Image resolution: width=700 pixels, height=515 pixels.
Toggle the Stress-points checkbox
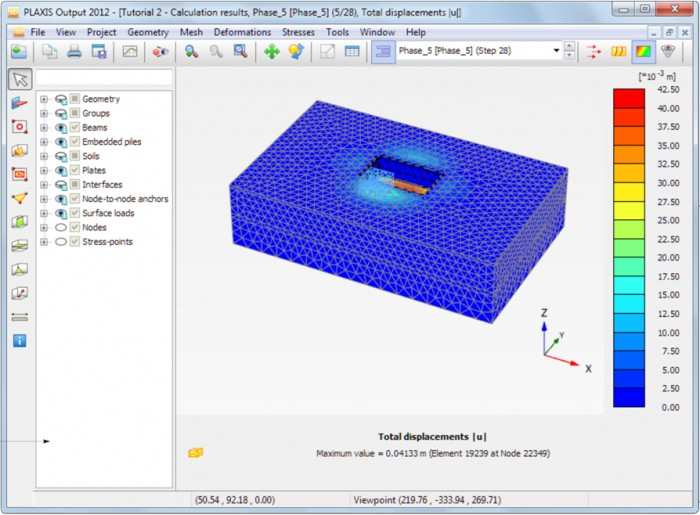click(x=75, y=241)
